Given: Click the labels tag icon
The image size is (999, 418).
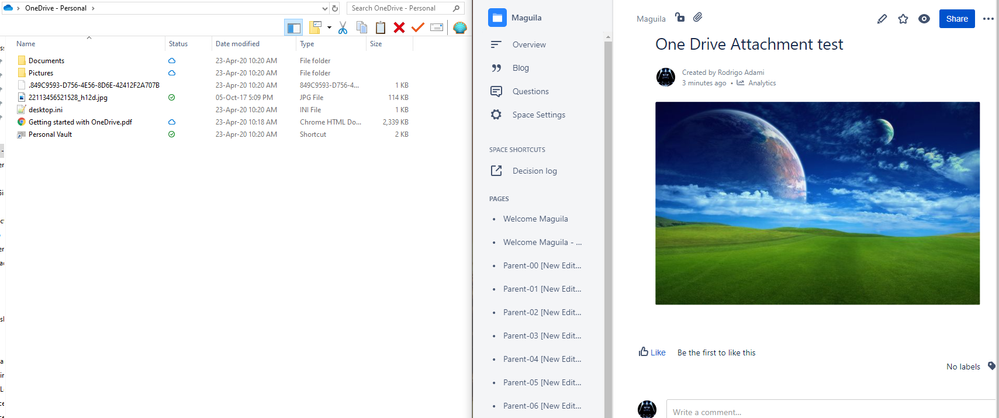Looking at the screenshot, I should pos(991,366).
